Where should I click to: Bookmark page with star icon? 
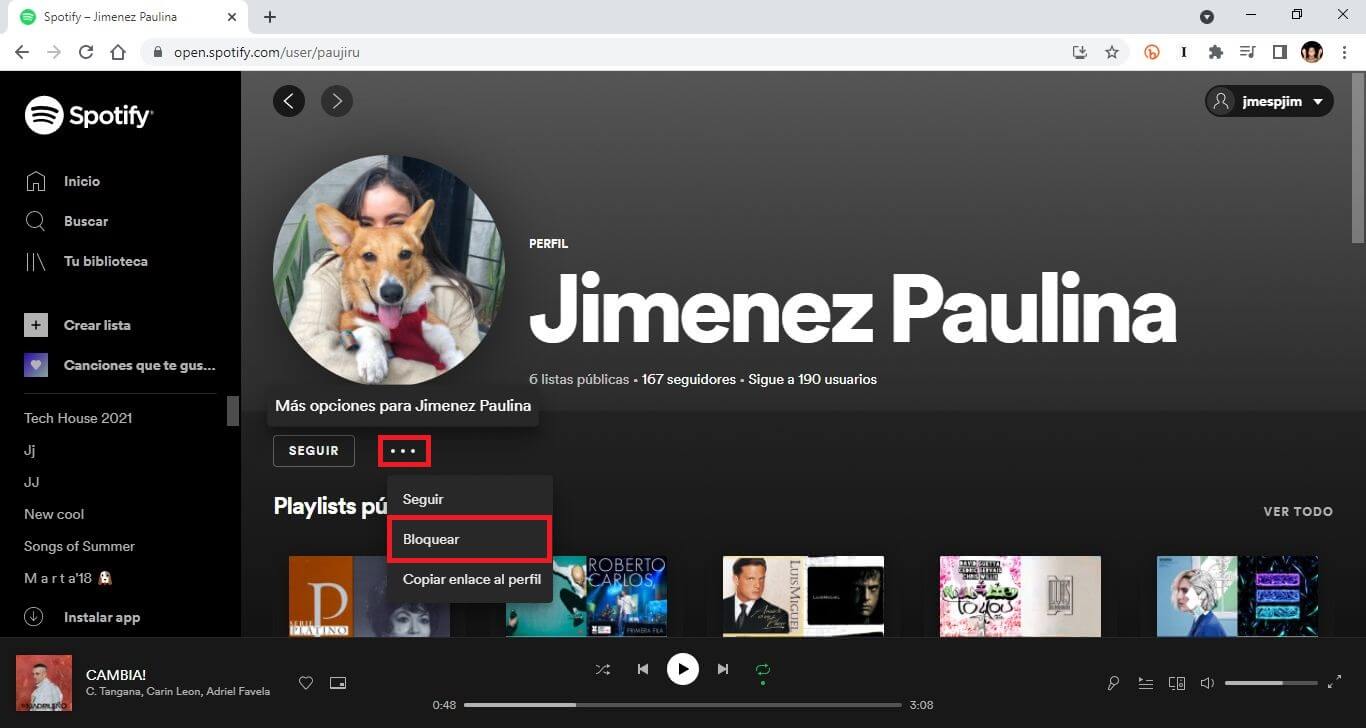tap(1112, 52)
